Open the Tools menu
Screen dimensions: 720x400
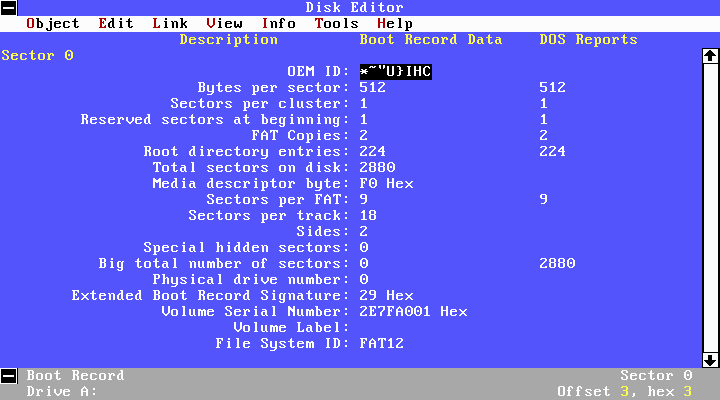[x=337, y=23]
